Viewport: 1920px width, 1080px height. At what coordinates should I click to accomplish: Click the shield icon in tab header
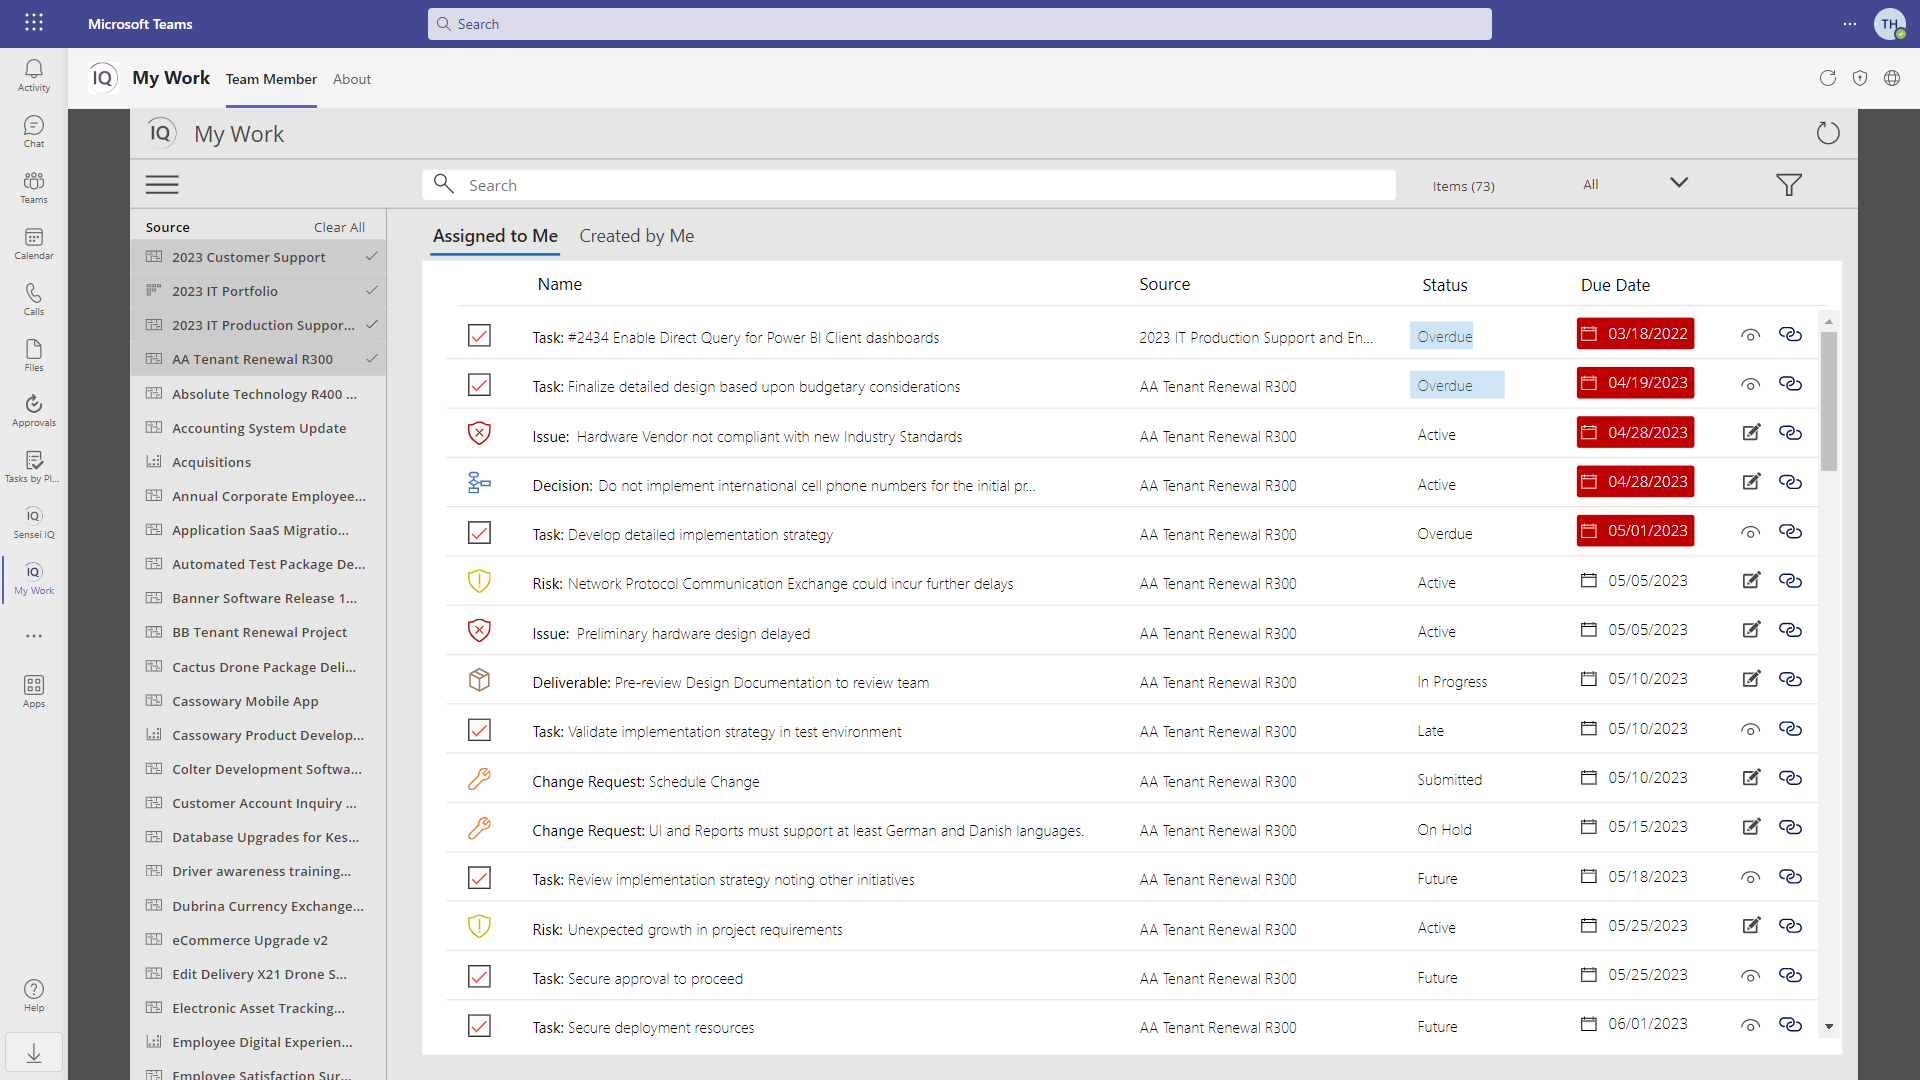pyautogui.click(x=1860, y=78)
